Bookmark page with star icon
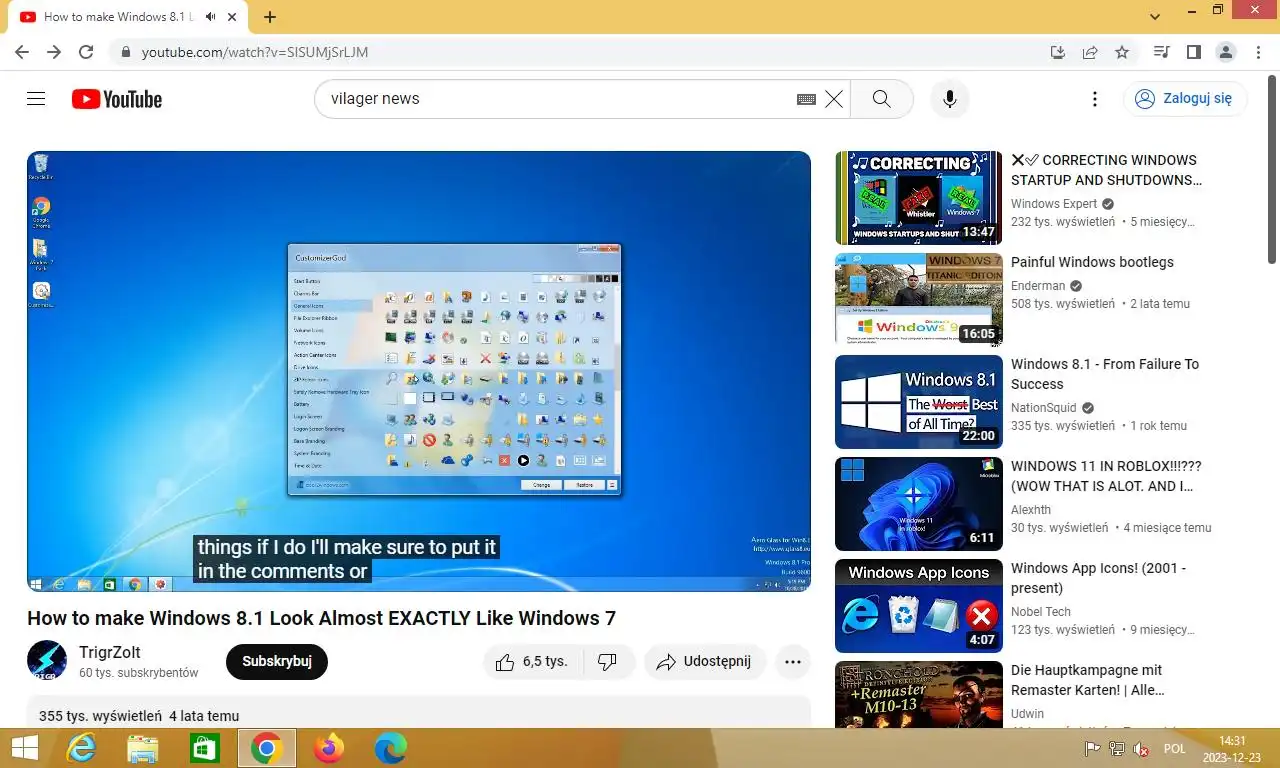1280x768 pixels. click(x=1122, y=52)
